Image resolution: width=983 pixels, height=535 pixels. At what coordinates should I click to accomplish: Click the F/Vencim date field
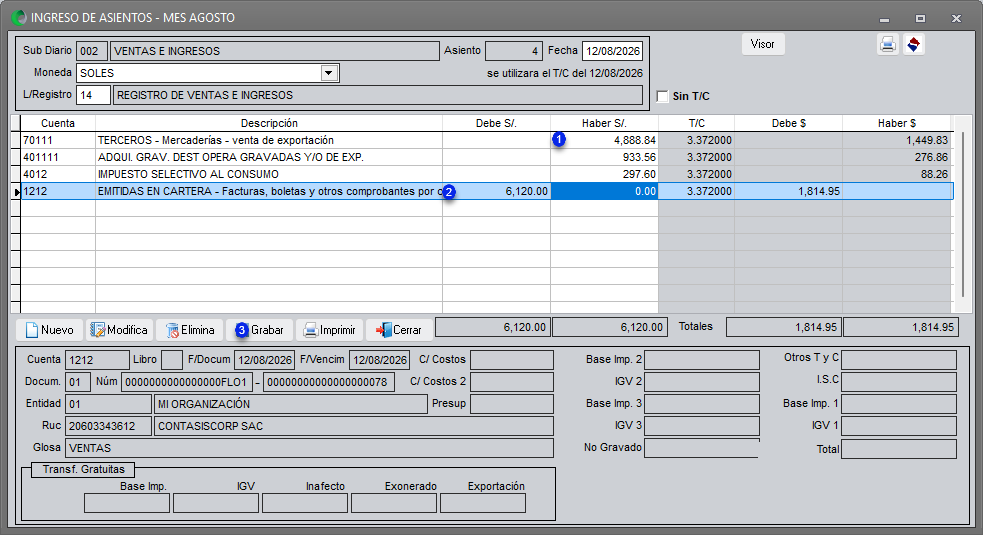(379, 360)
